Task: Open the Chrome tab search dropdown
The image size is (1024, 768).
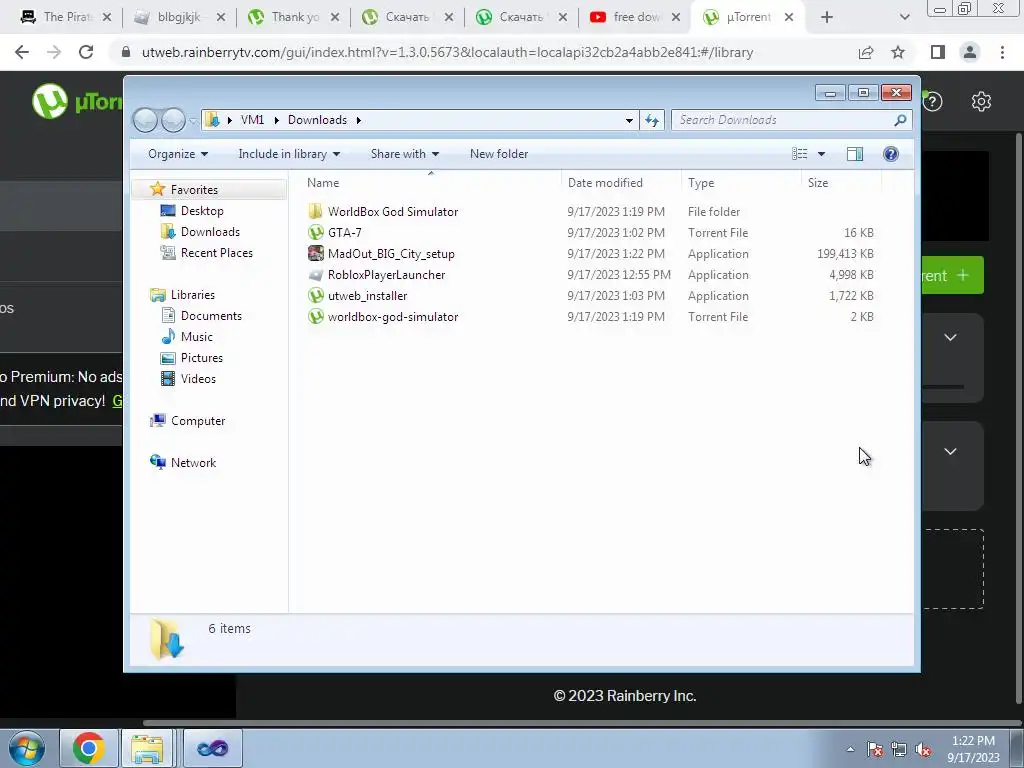Action: [904, 17]
